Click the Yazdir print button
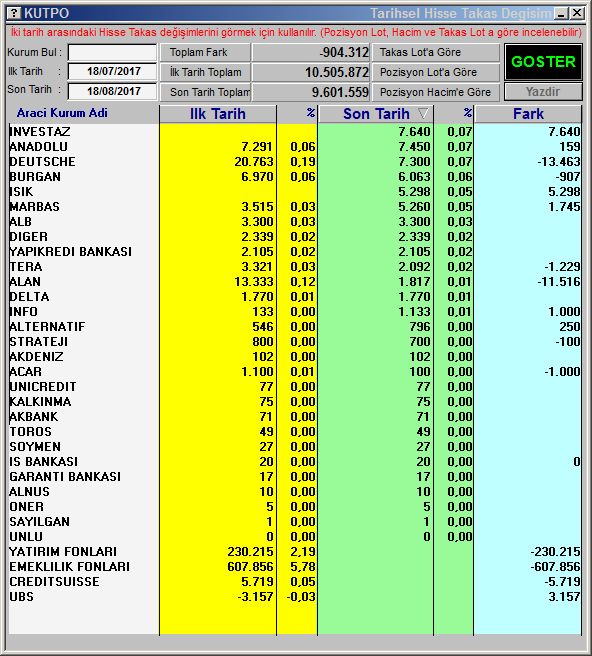Image resolution: width=592 pixels, height=656 pixels. (x=543, y=92)
